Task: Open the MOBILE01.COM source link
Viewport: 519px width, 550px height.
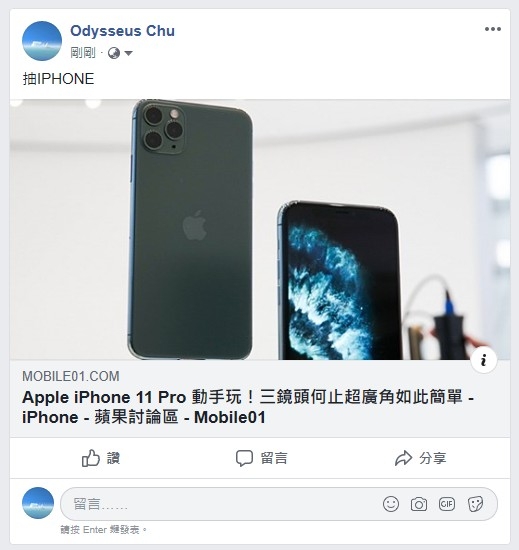Action: [70, 376]
